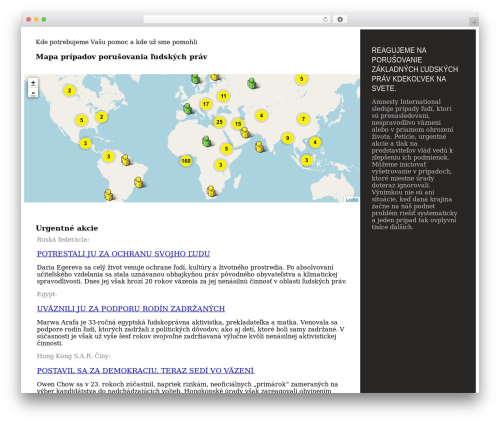Open cluster marker 3 over Central America
The height and width of the screenshot is (423, 500).
85,143
